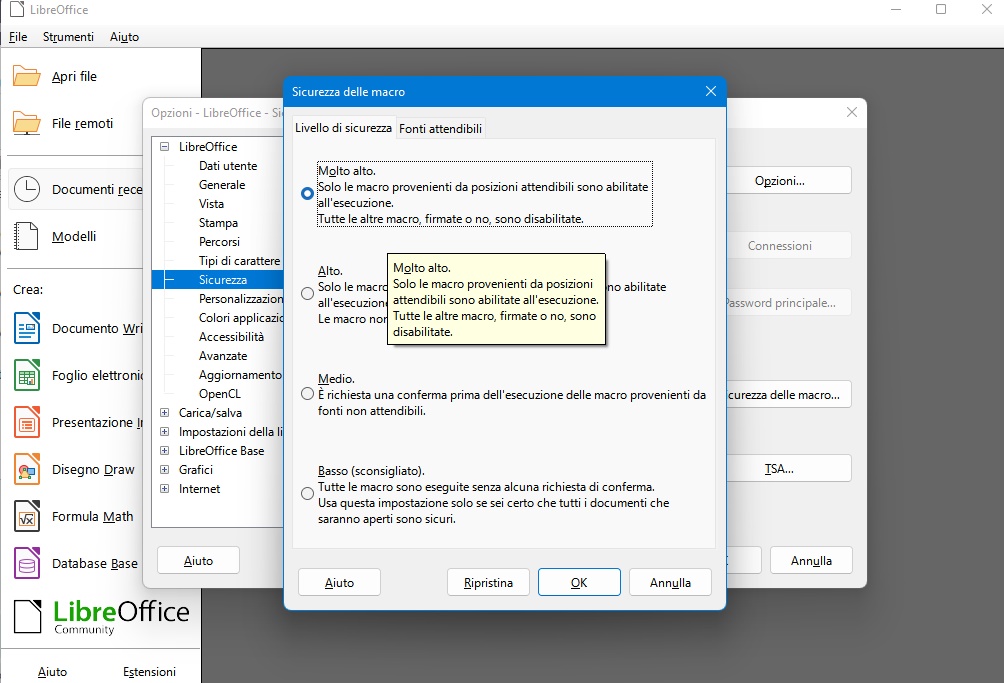Screen dimensions: 1004x683
Task: Expand the Internet tree node
Action: (165, 488)
